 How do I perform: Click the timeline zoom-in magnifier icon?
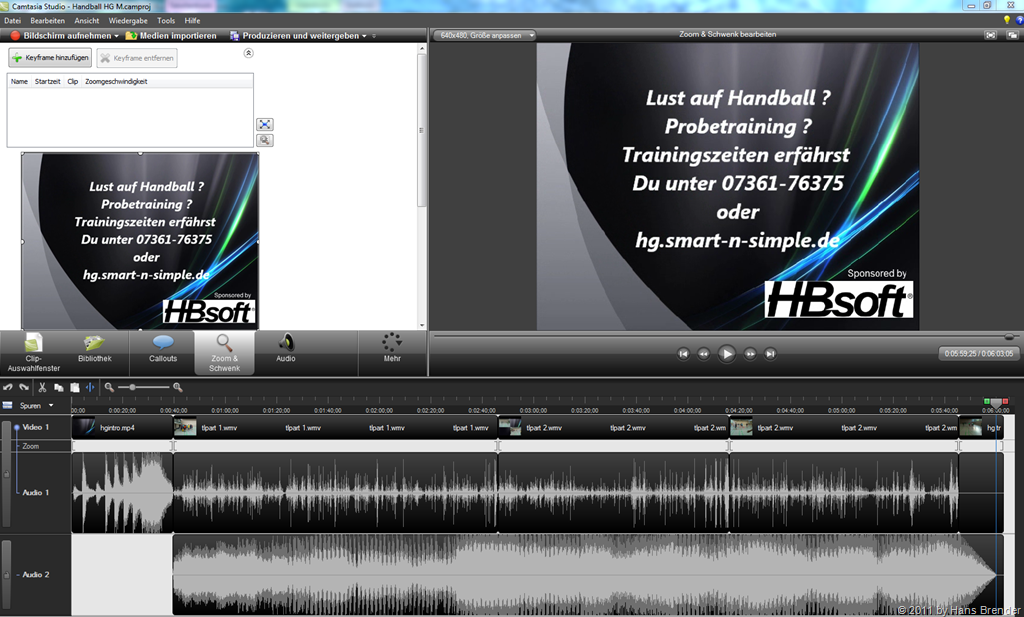click(178, 387)
